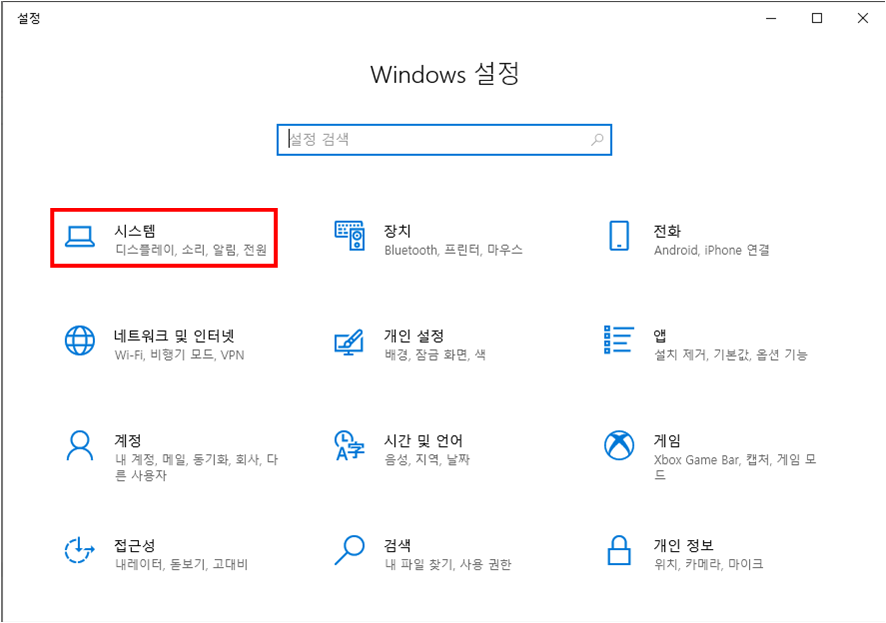
Task: Open the 게임 Xbox icon
Action: point(619,445)
